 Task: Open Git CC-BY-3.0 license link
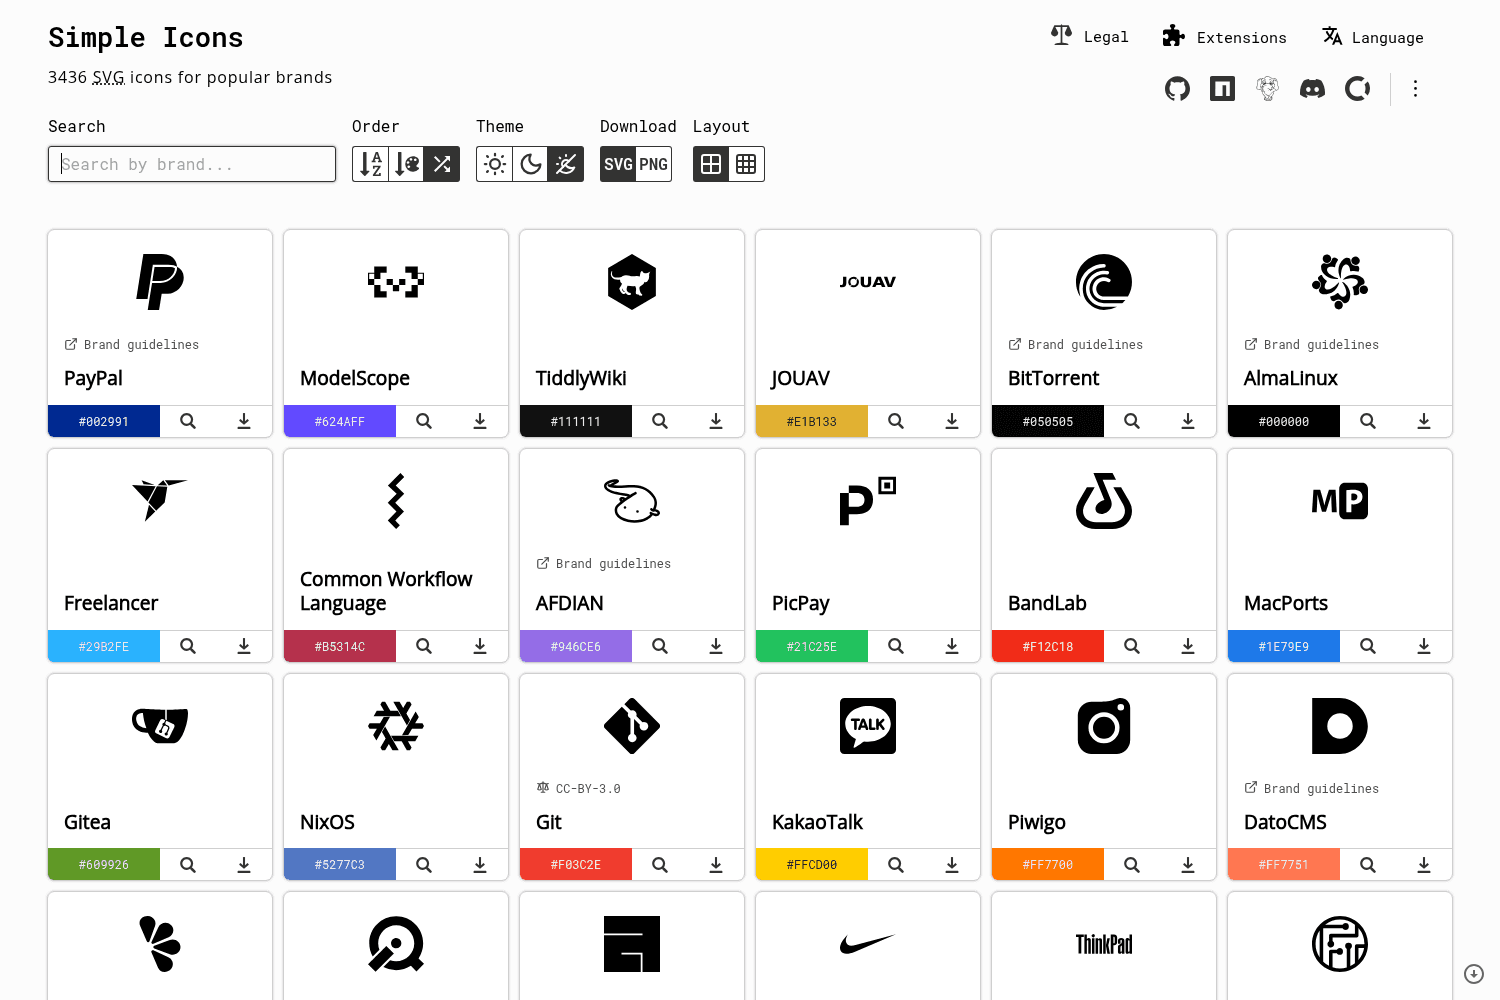[579, 788]
